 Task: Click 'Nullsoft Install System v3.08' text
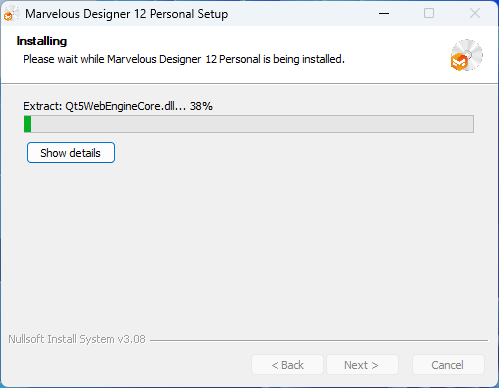coord(77,339)
